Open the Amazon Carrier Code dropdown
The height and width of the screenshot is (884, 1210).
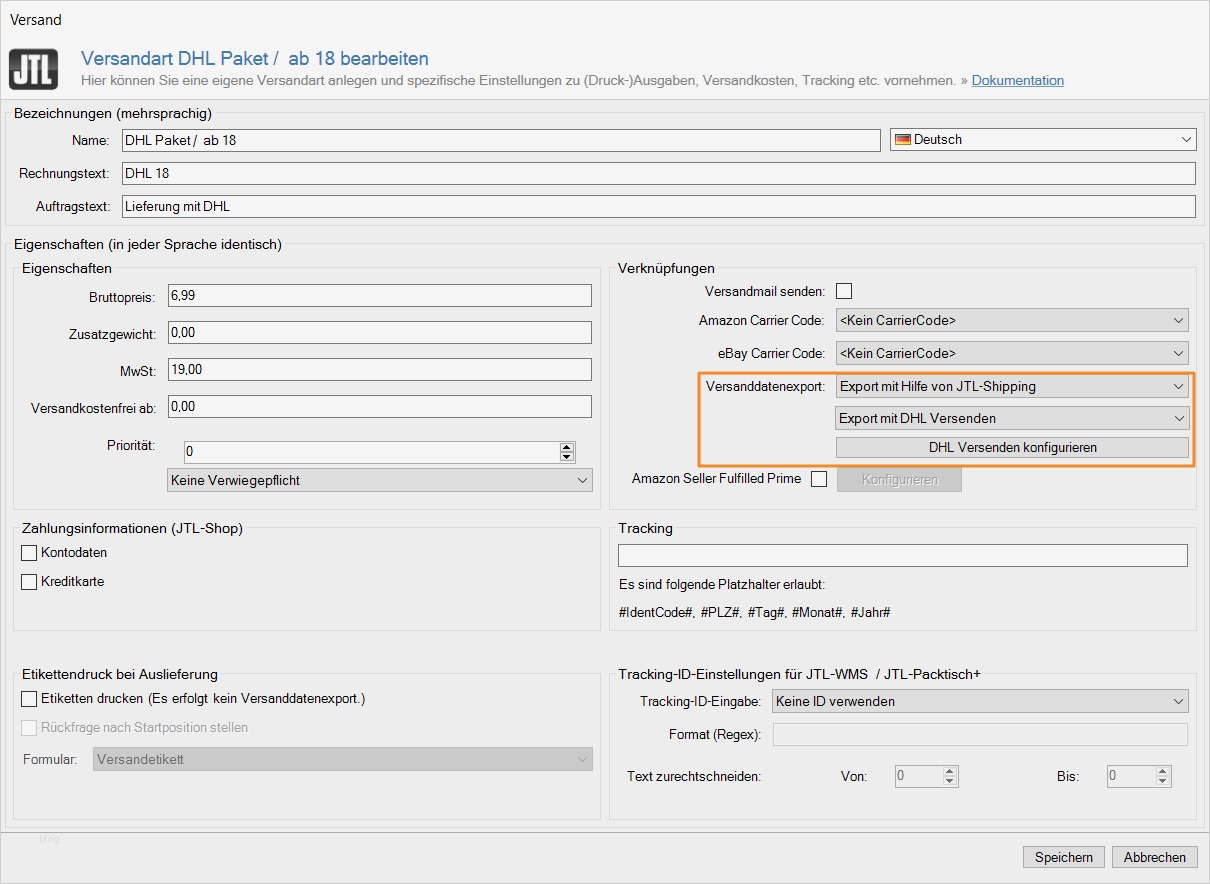pyautogui.click(x=1011, y=321)
